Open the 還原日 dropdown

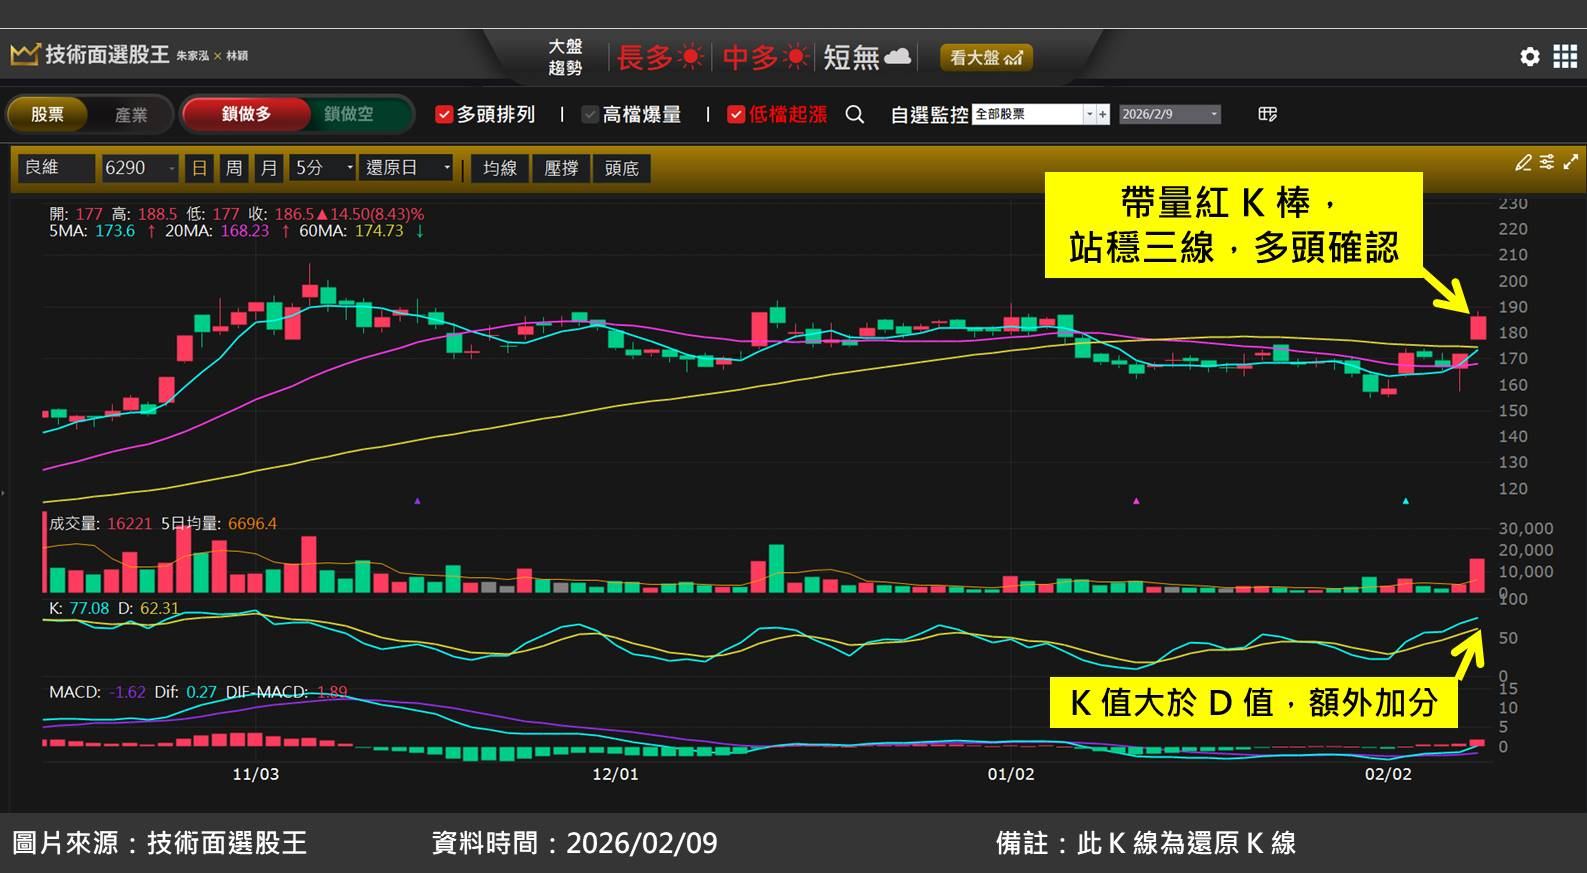click(407, 168)
